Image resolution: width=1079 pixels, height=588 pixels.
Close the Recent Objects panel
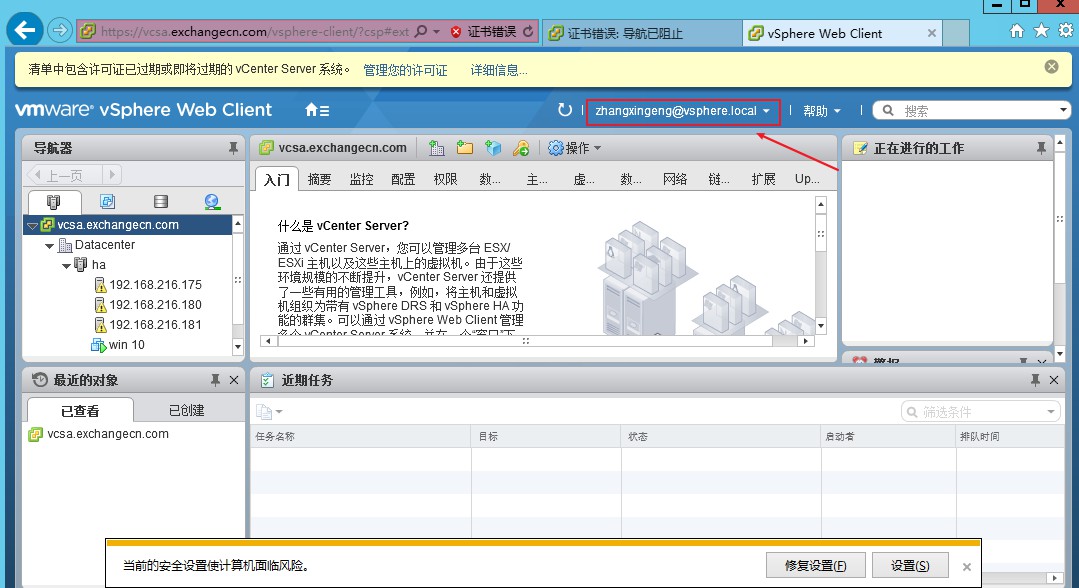234,380
